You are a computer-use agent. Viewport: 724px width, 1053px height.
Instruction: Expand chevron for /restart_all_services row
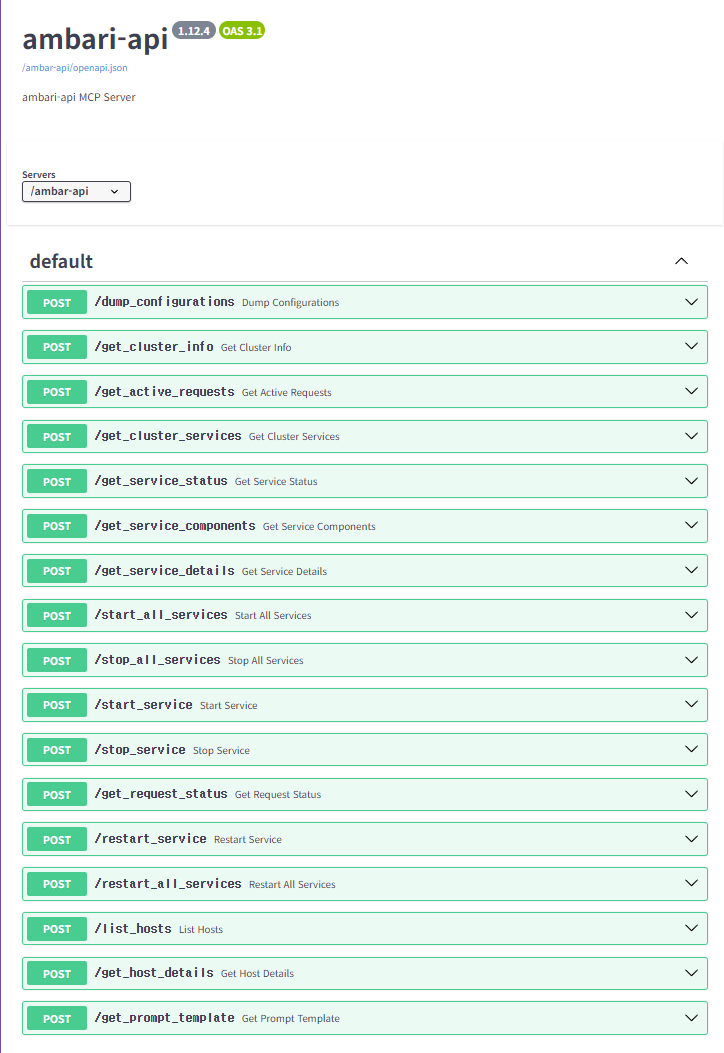[691, 884]
